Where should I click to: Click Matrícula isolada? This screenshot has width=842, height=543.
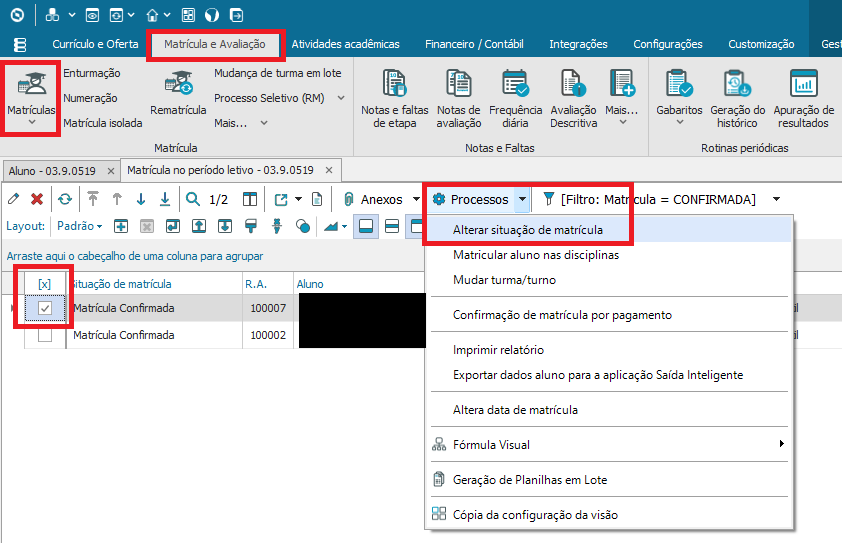103,123
